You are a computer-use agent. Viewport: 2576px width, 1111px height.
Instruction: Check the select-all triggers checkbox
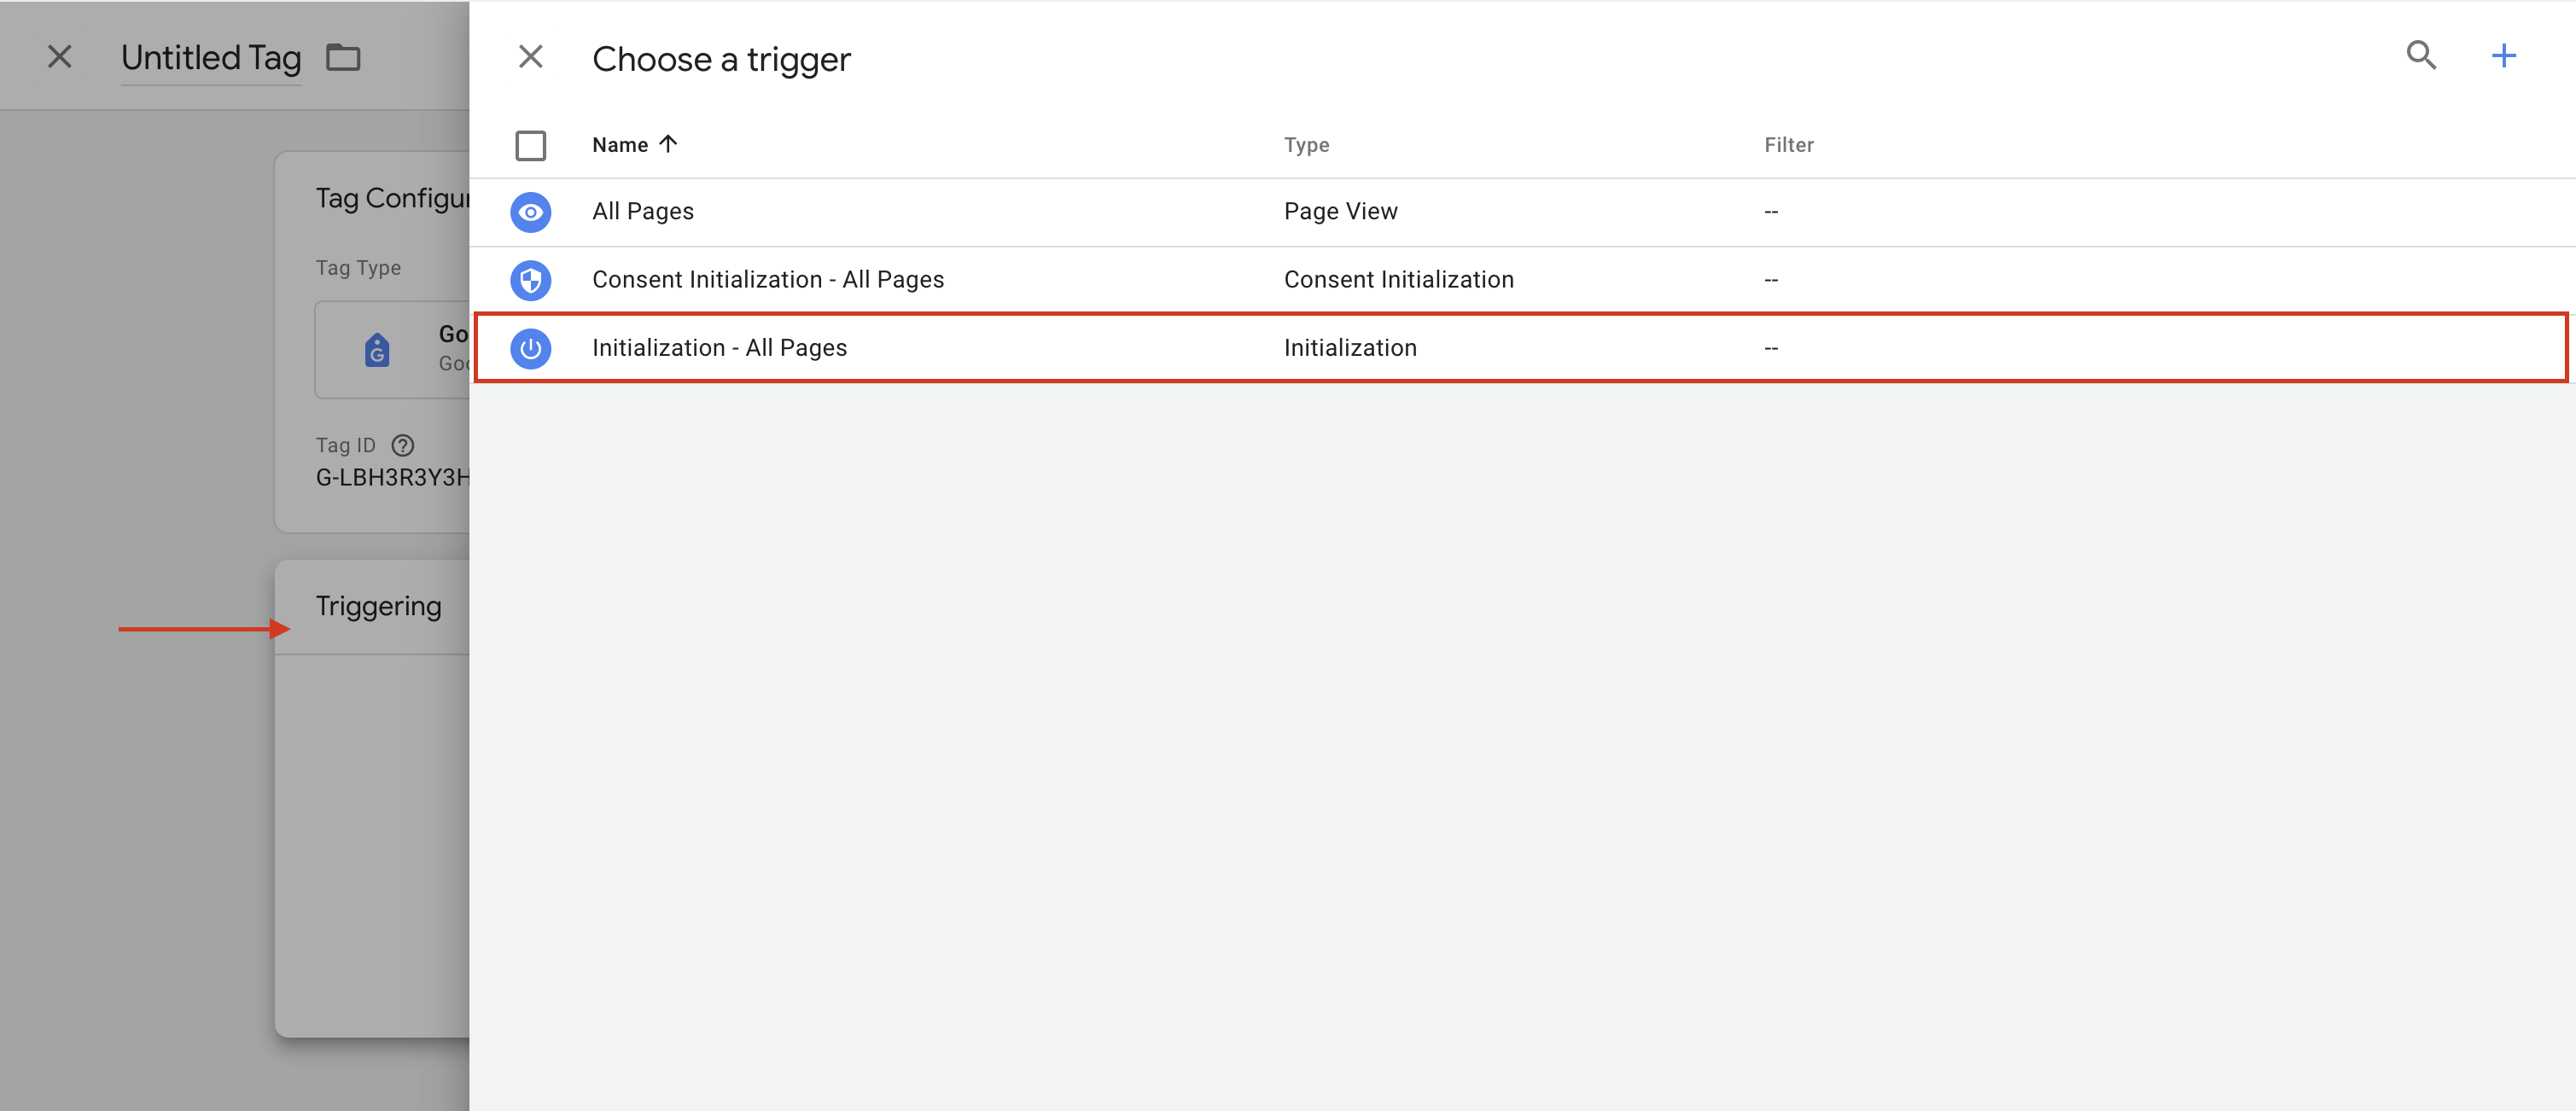[x=531, y=145]
